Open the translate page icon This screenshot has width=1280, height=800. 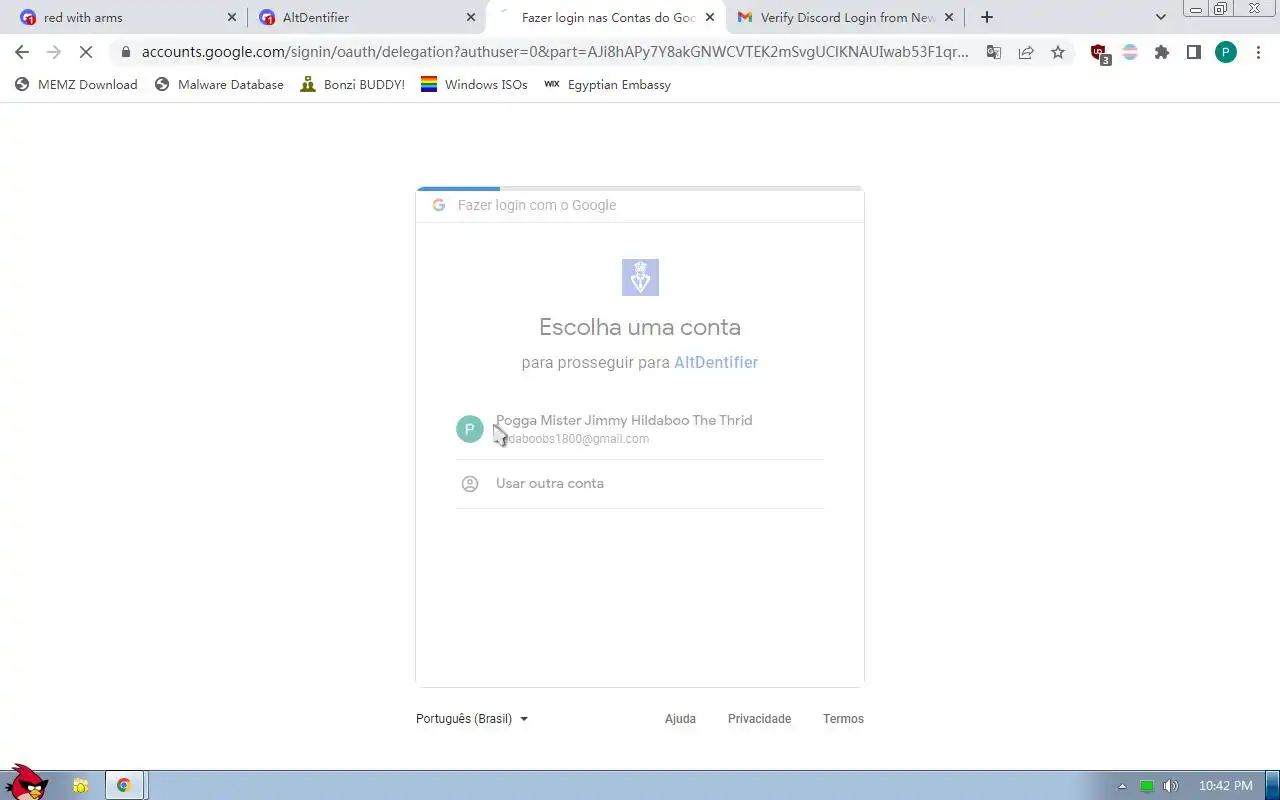(994, 52)
